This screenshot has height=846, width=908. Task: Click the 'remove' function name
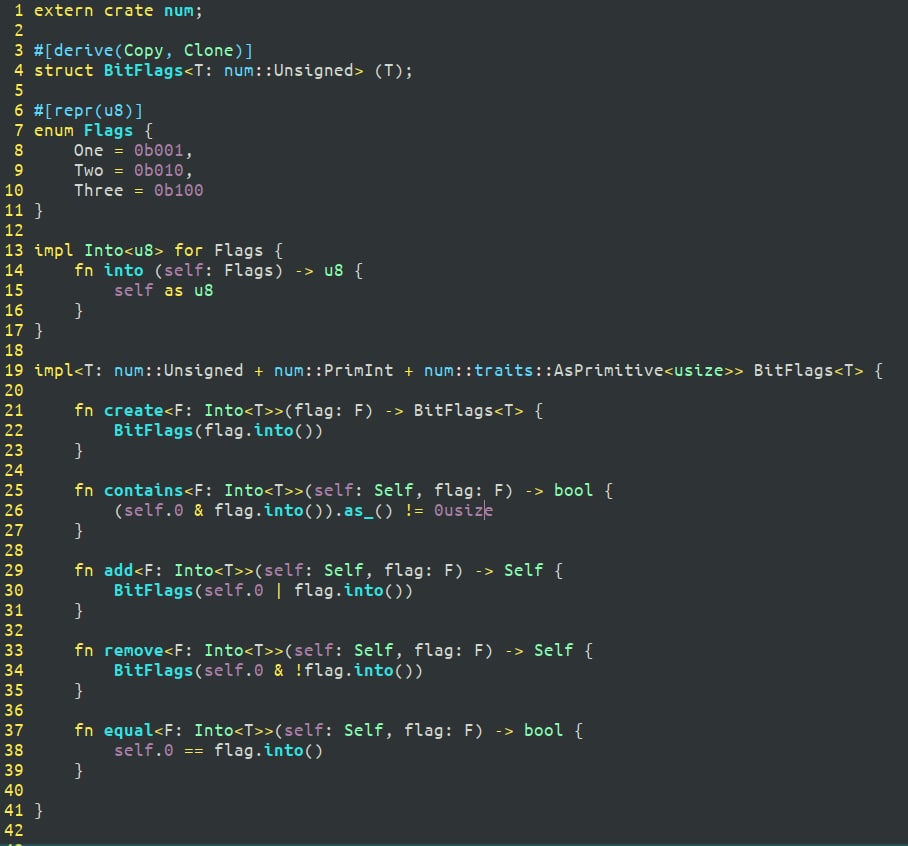(133, 651)
